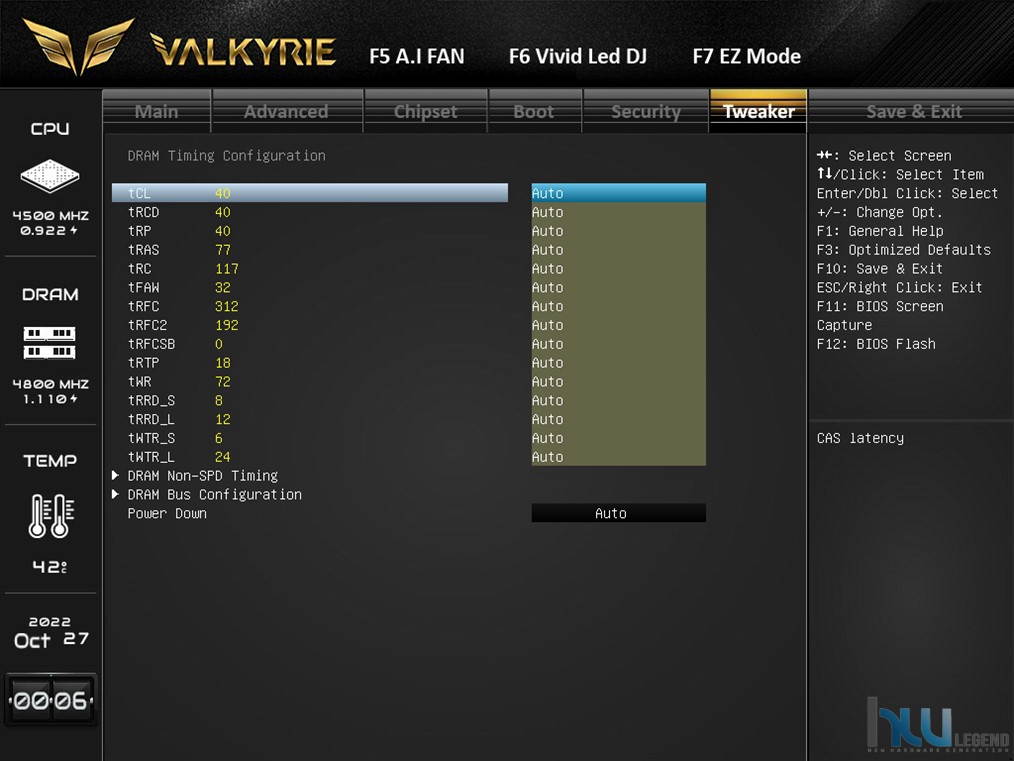Select the tRFC row showing 312
The height and width of the screenshot is (761, 1014).
[x=310, y=306]
